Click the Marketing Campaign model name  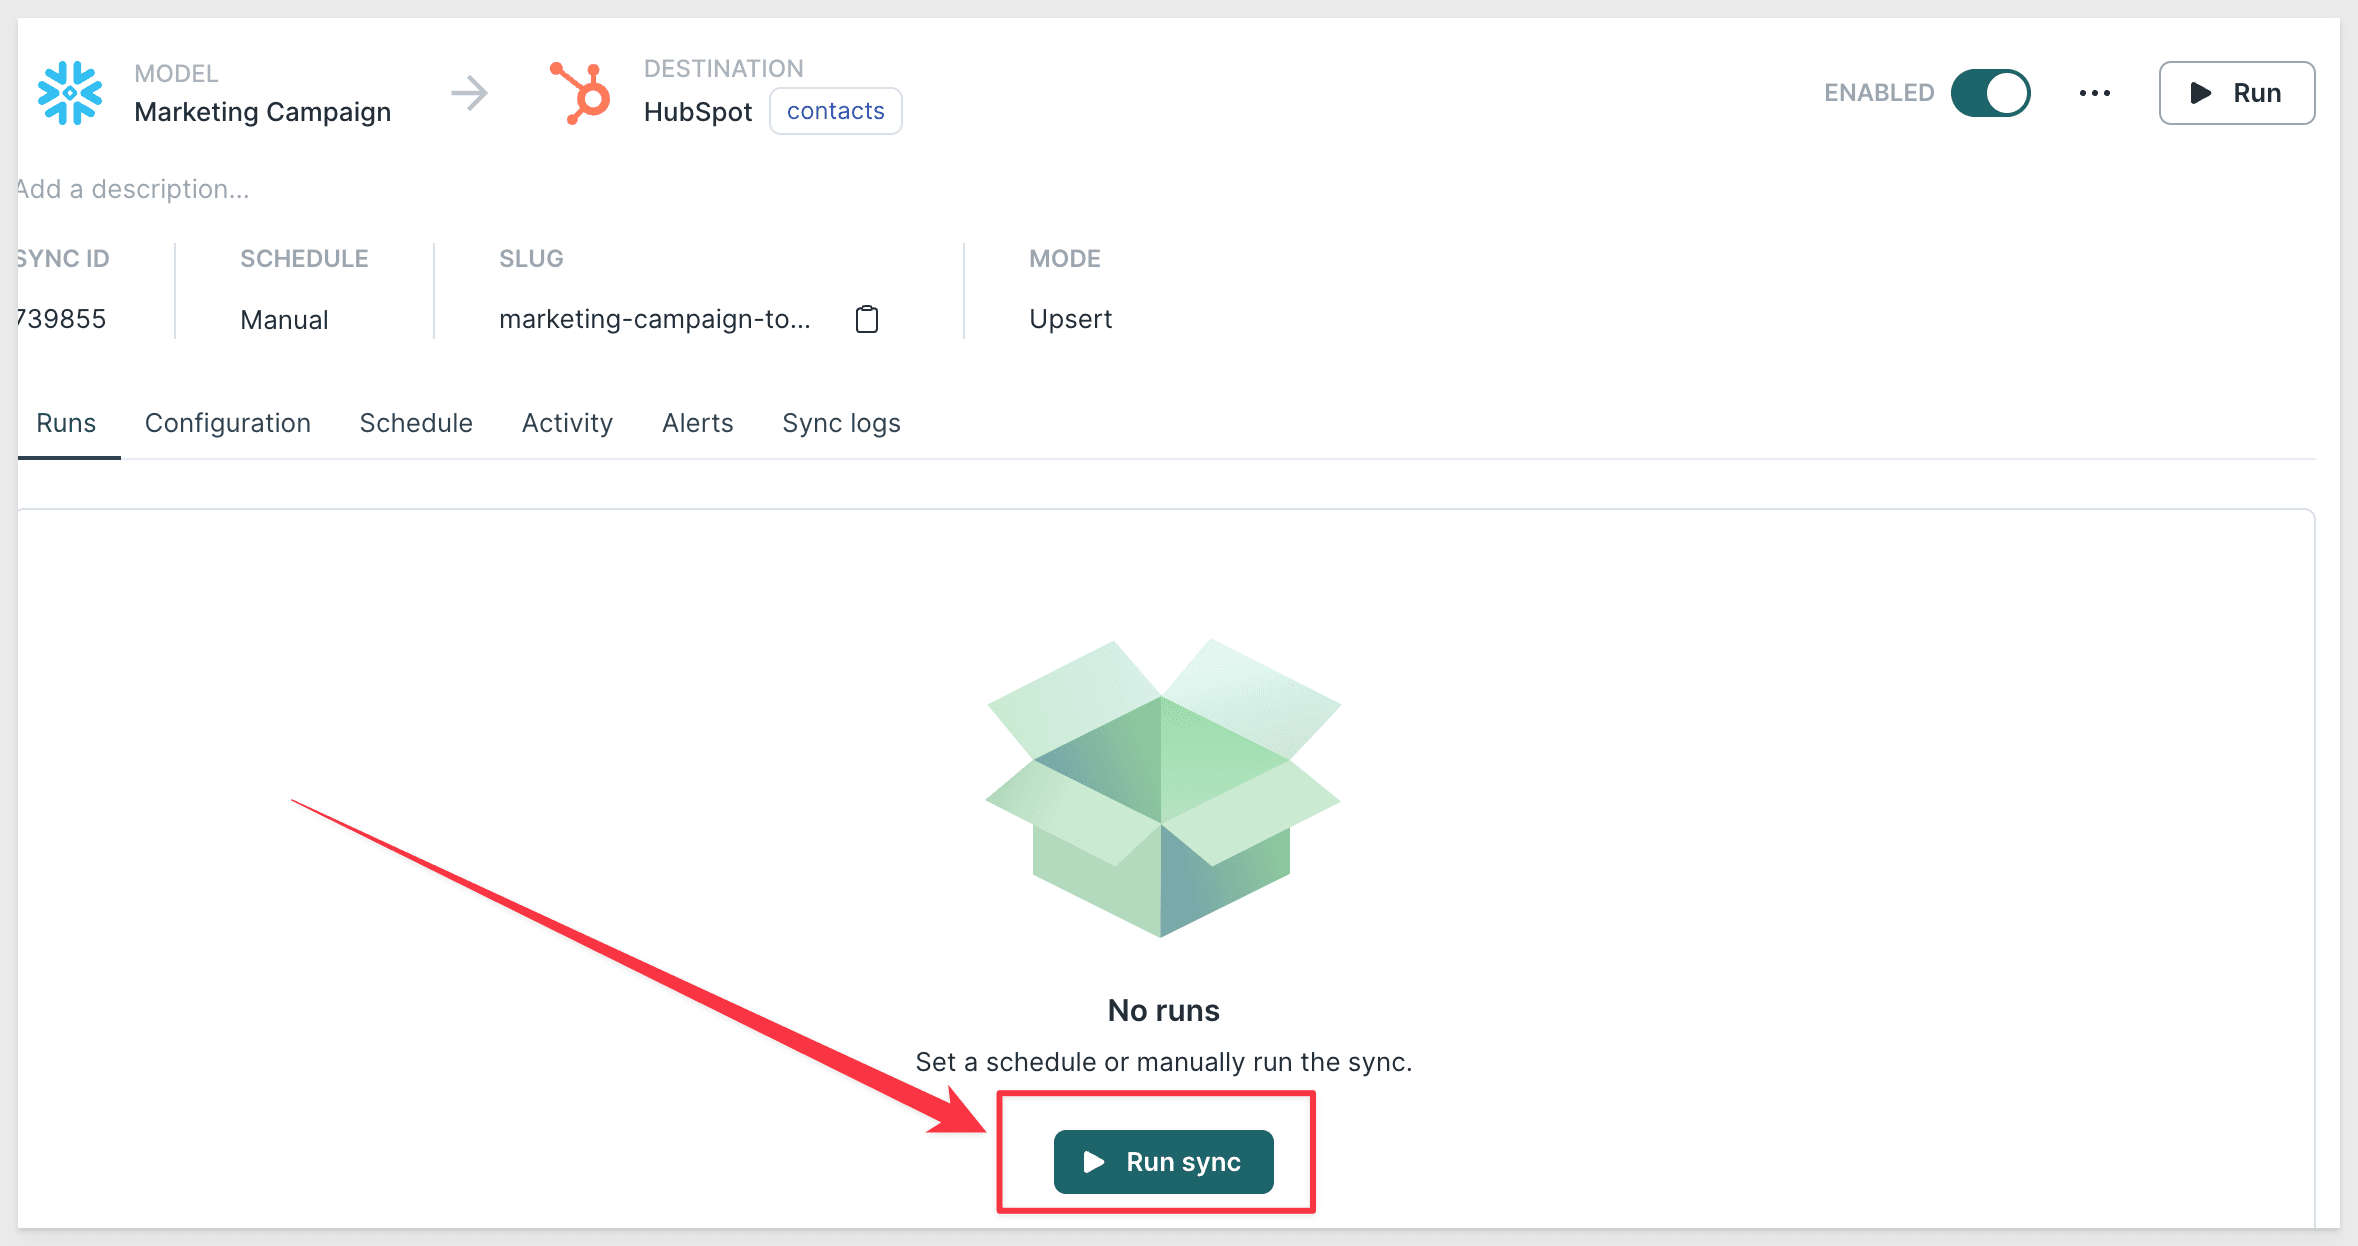pos(262,112)
